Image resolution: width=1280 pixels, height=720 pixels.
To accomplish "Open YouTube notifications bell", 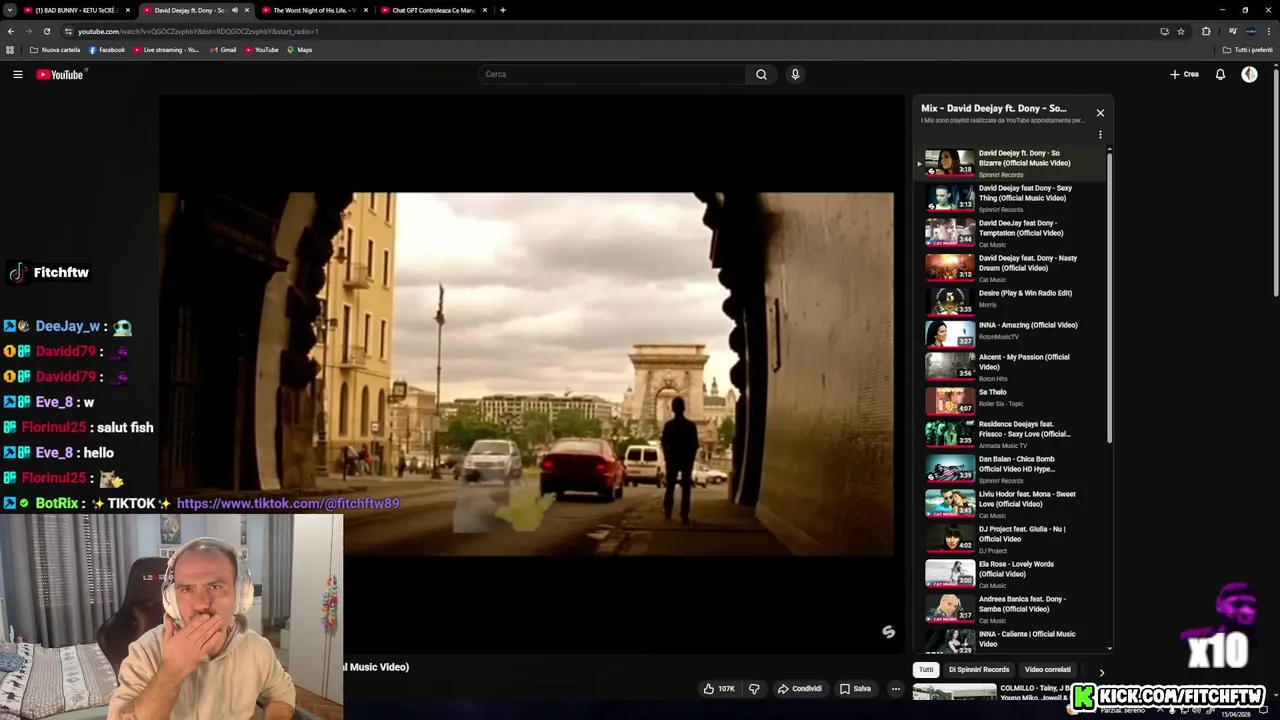I will tap(1220, 74).
